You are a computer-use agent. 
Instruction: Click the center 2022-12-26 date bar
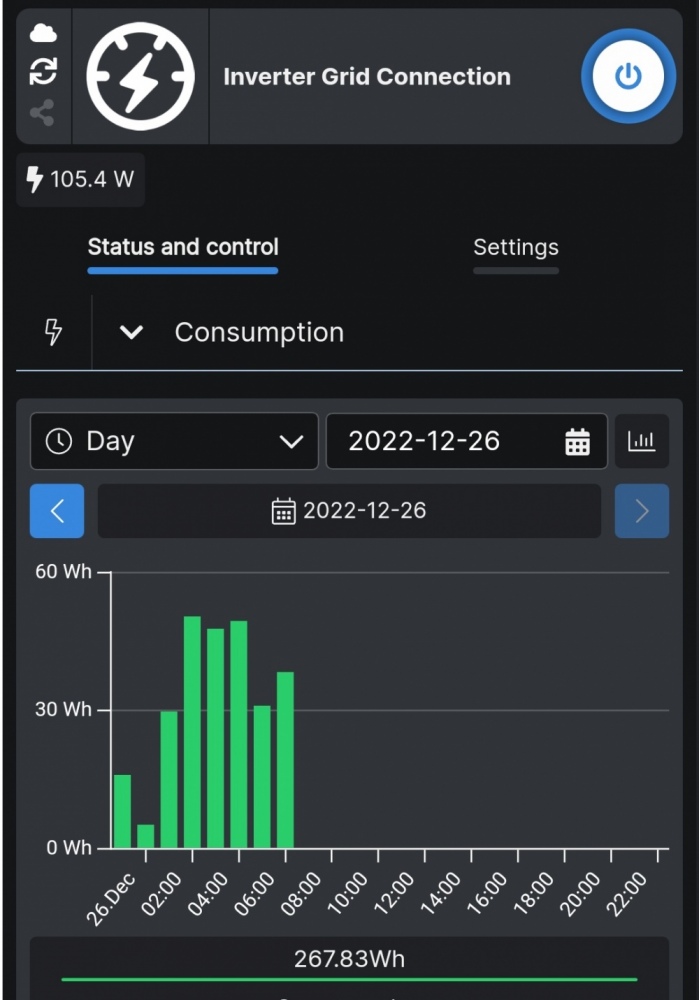point(349,511)
